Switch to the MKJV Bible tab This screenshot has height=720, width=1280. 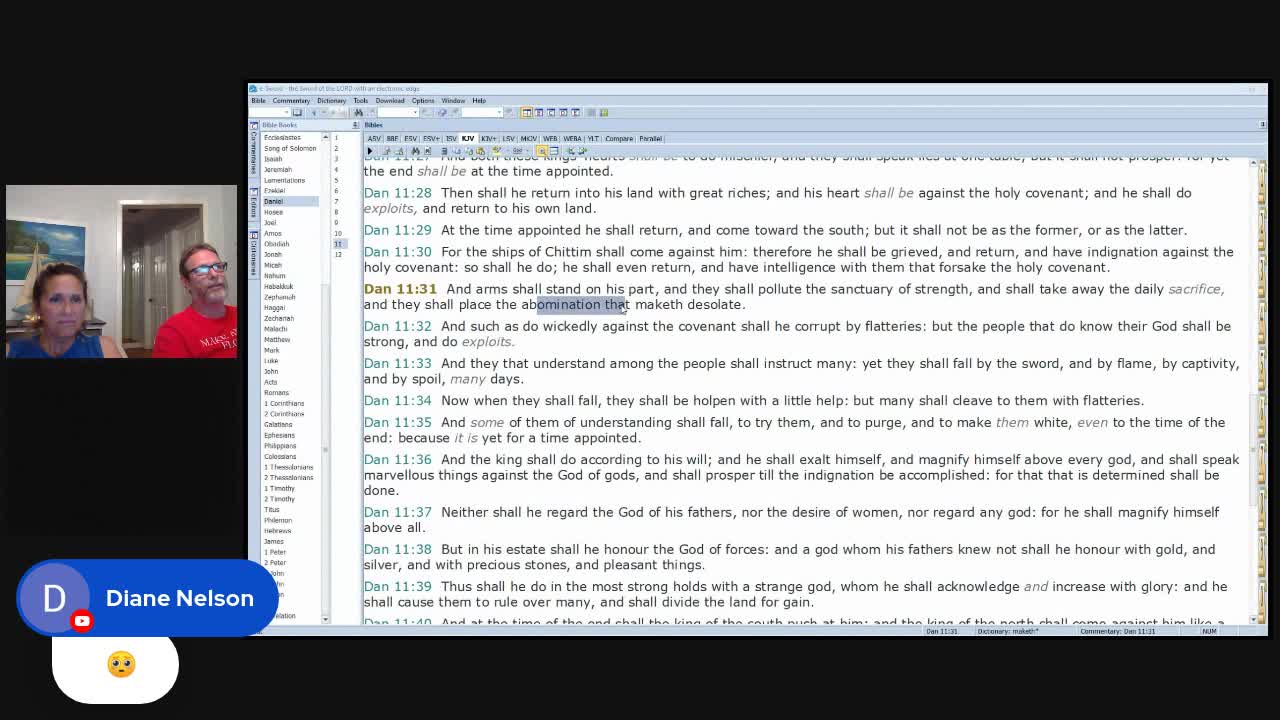pos(529,139)
